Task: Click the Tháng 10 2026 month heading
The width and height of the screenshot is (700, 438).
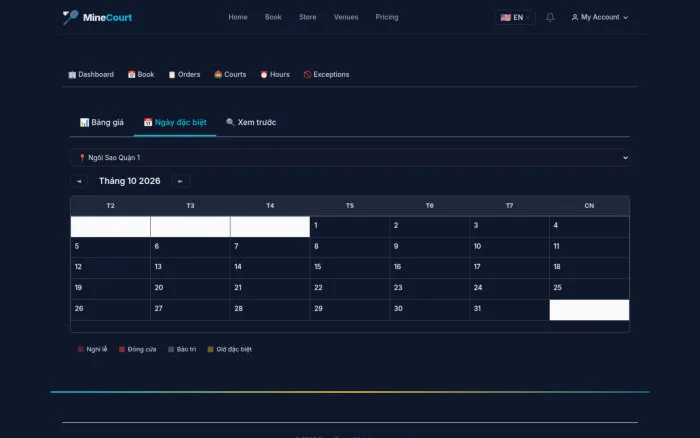Action: [x=129, y=181]
